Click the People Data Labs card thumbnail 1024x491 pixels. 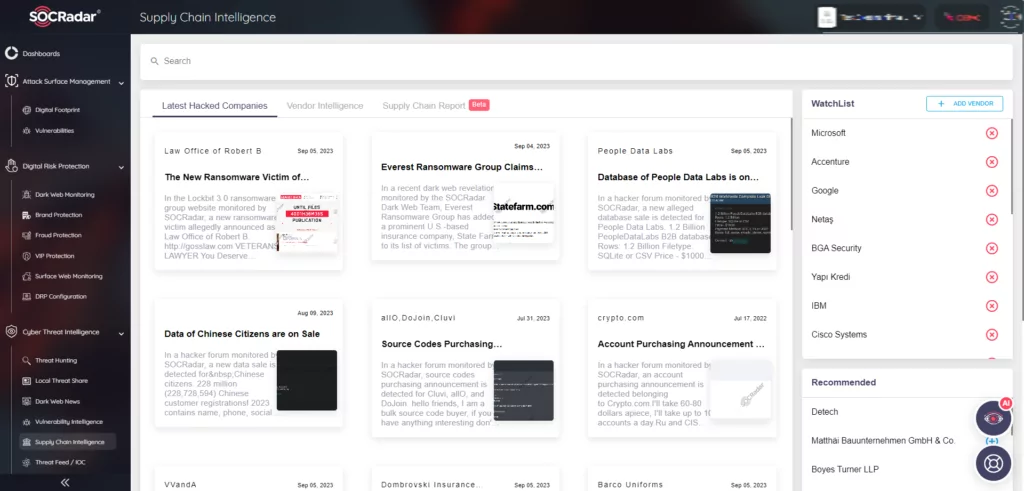point(740,223)
